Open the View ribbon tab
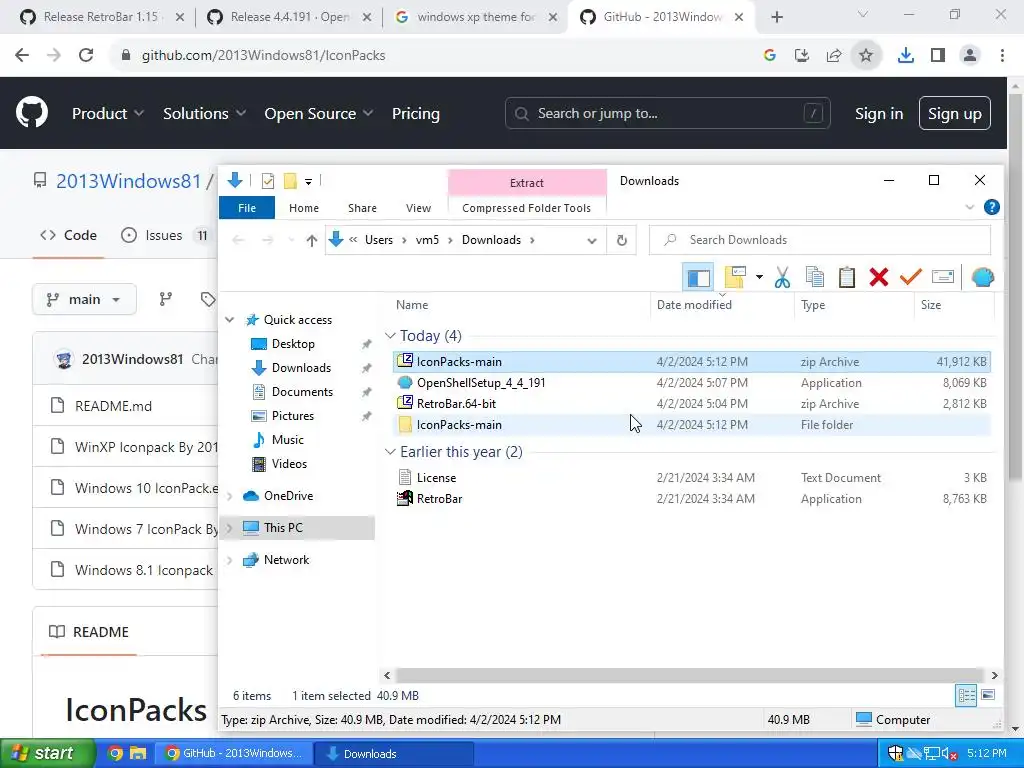The image size is (1024, 768). coord(418,208)
